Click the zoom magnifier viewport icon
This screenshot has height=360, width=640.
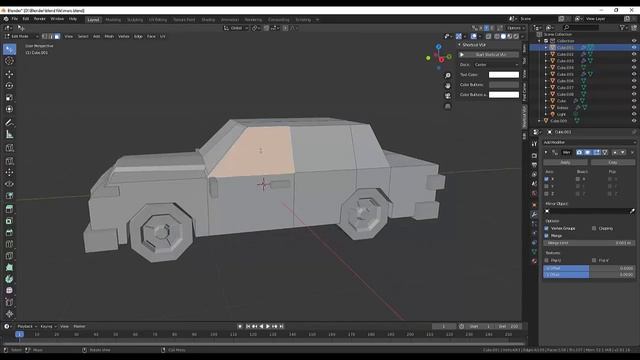[448, 76]
